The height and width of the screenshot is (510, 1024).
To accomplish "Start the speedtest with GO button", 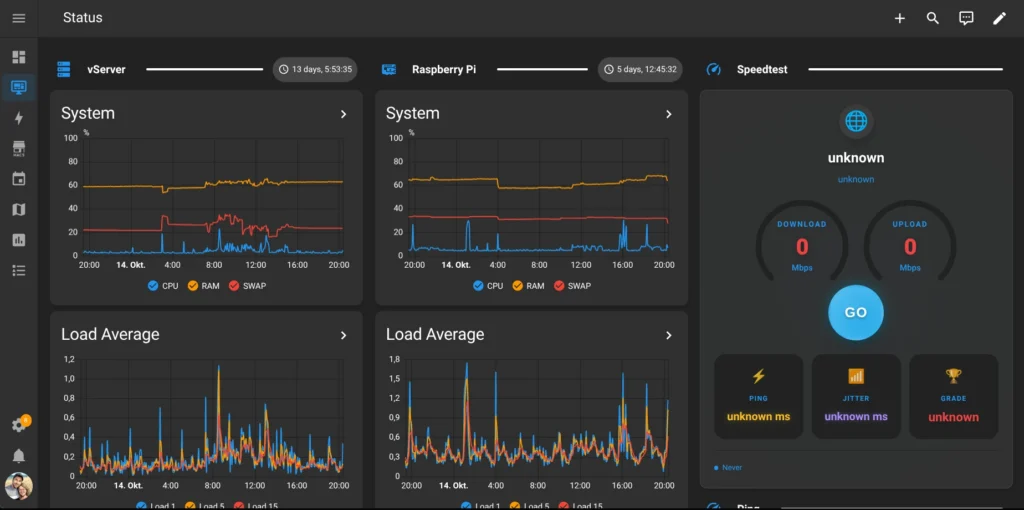I will point(856,312).
